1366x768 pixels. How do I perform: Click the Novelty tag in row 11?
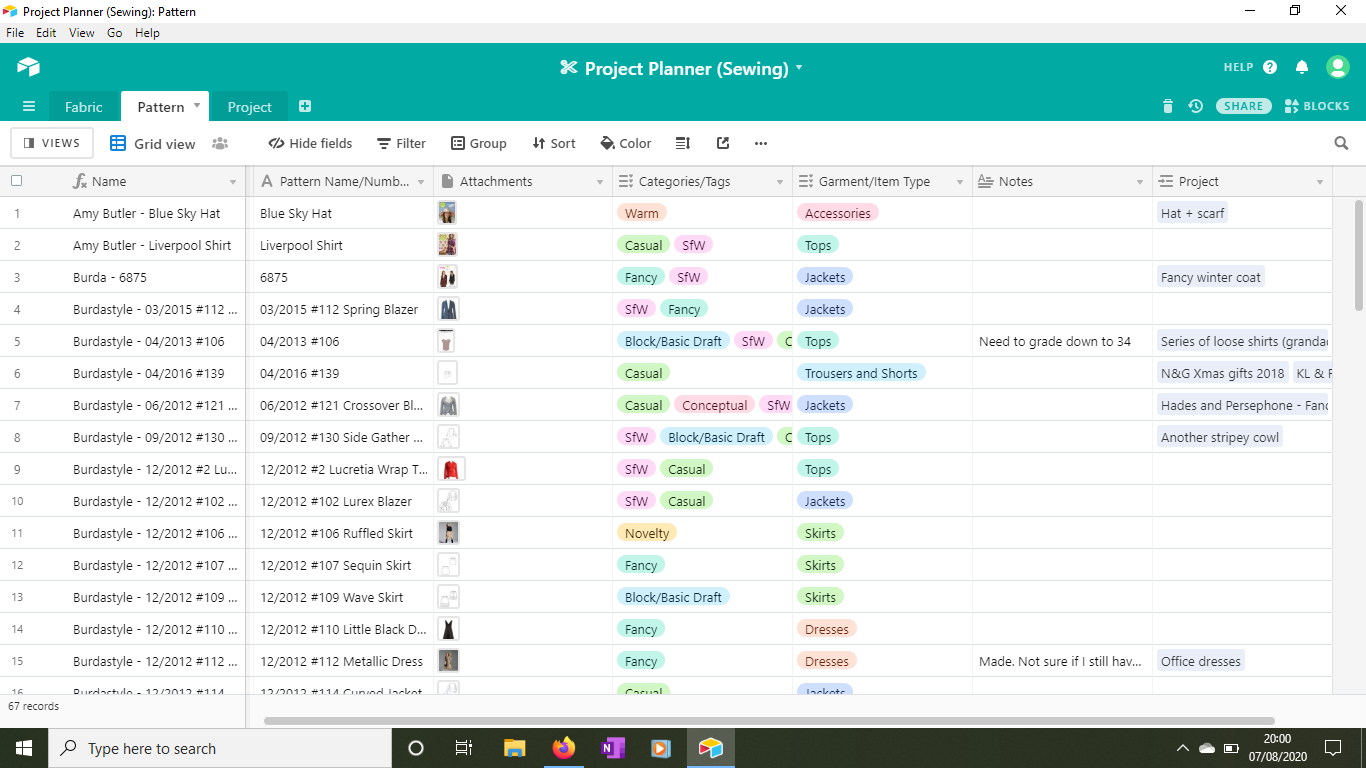coord(647,533)
